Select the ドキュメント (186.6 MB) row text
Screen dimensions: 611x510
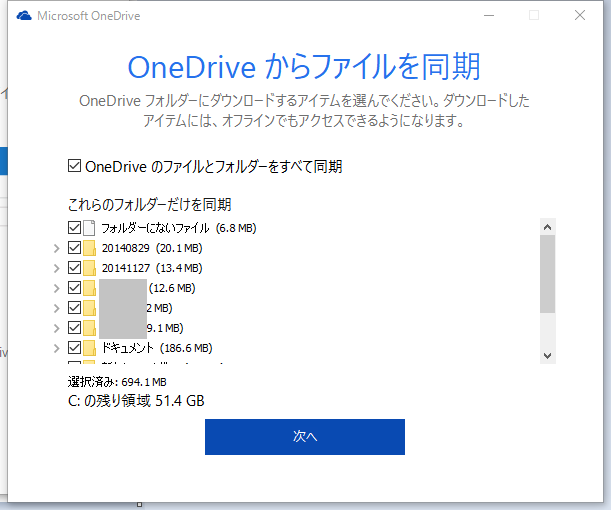(x=157, y=348)
